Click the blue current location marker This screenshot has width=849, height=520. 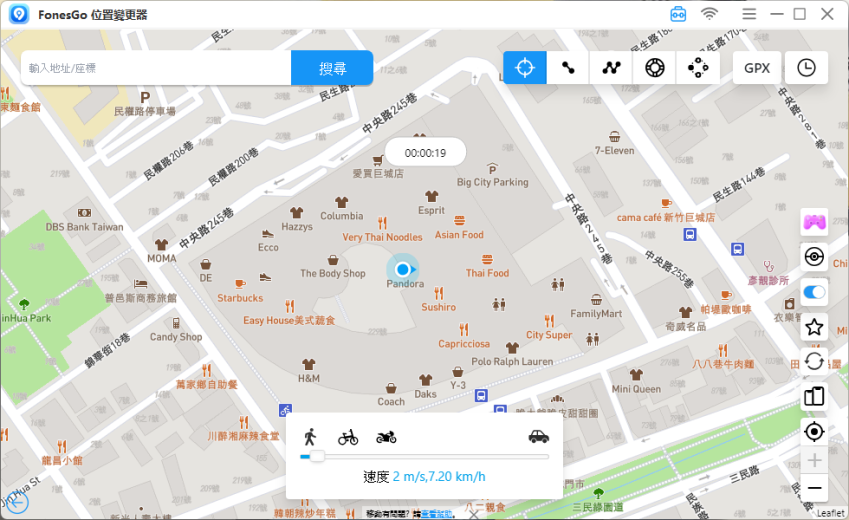[403, 269]
